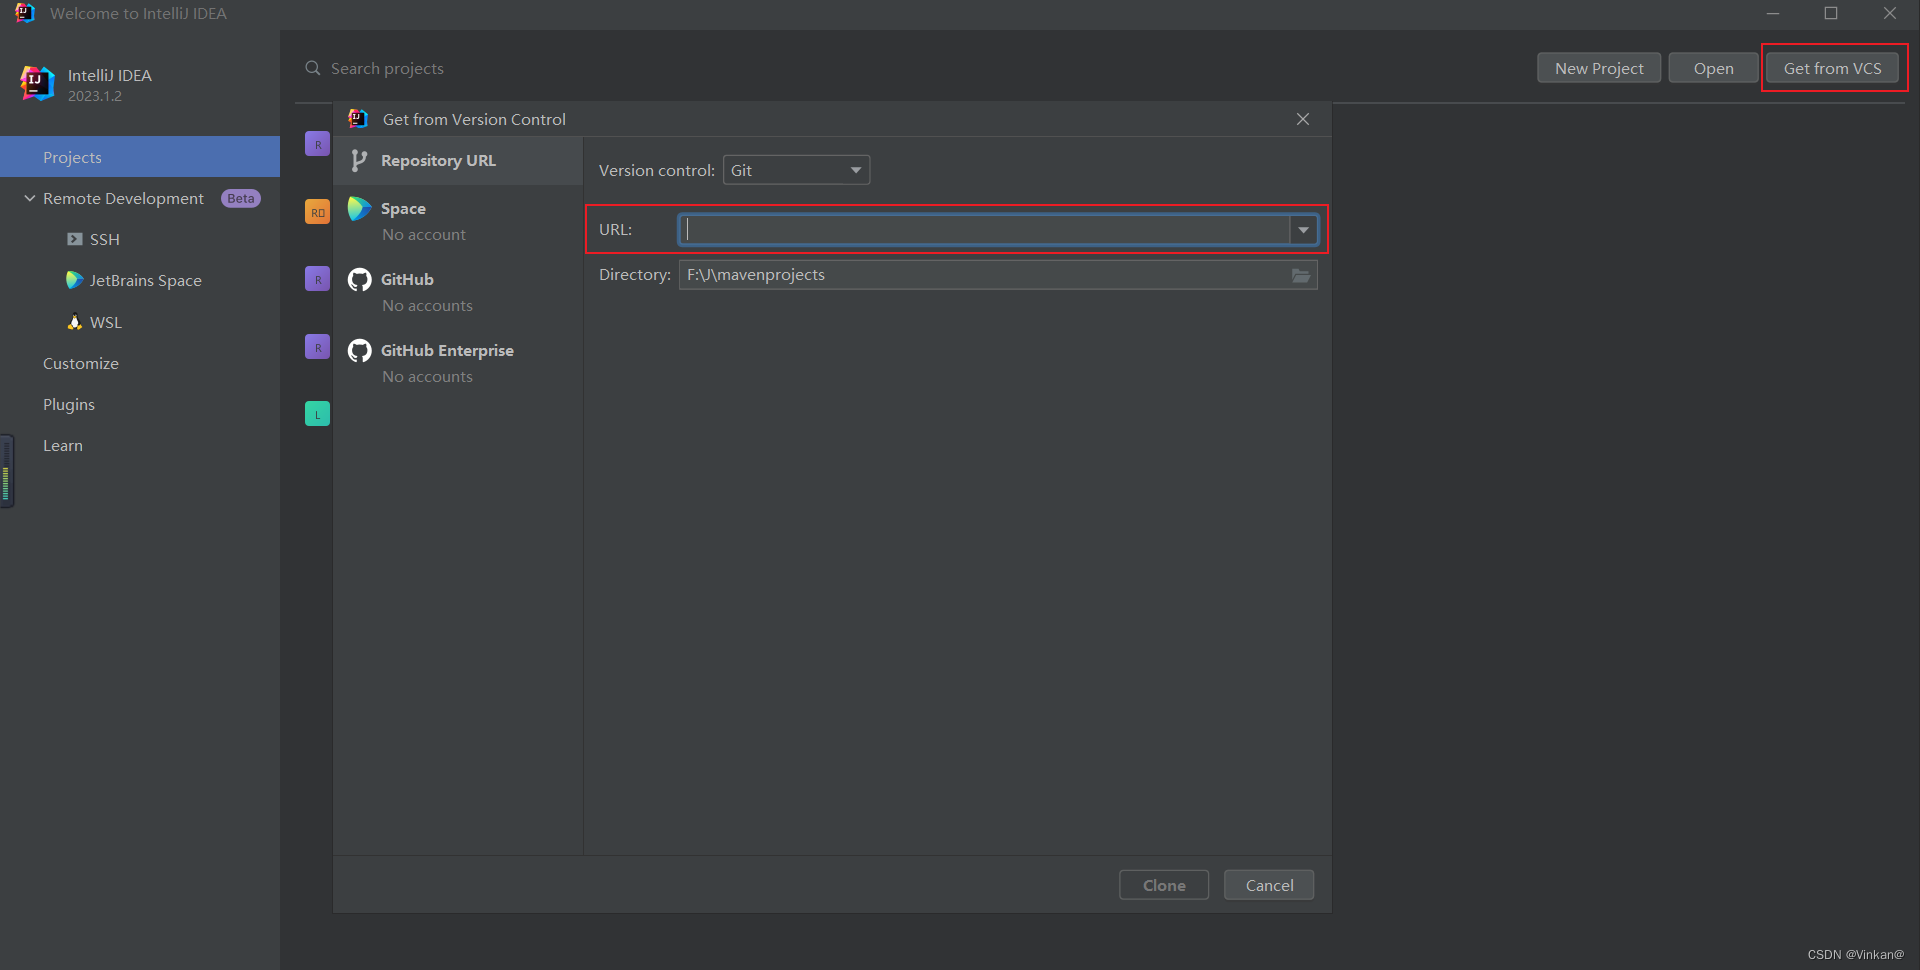Viewport: 1920px width, 970px height.
Task: Click the IntelliJ IDEA logo at top left
Action: coord(36,83)
